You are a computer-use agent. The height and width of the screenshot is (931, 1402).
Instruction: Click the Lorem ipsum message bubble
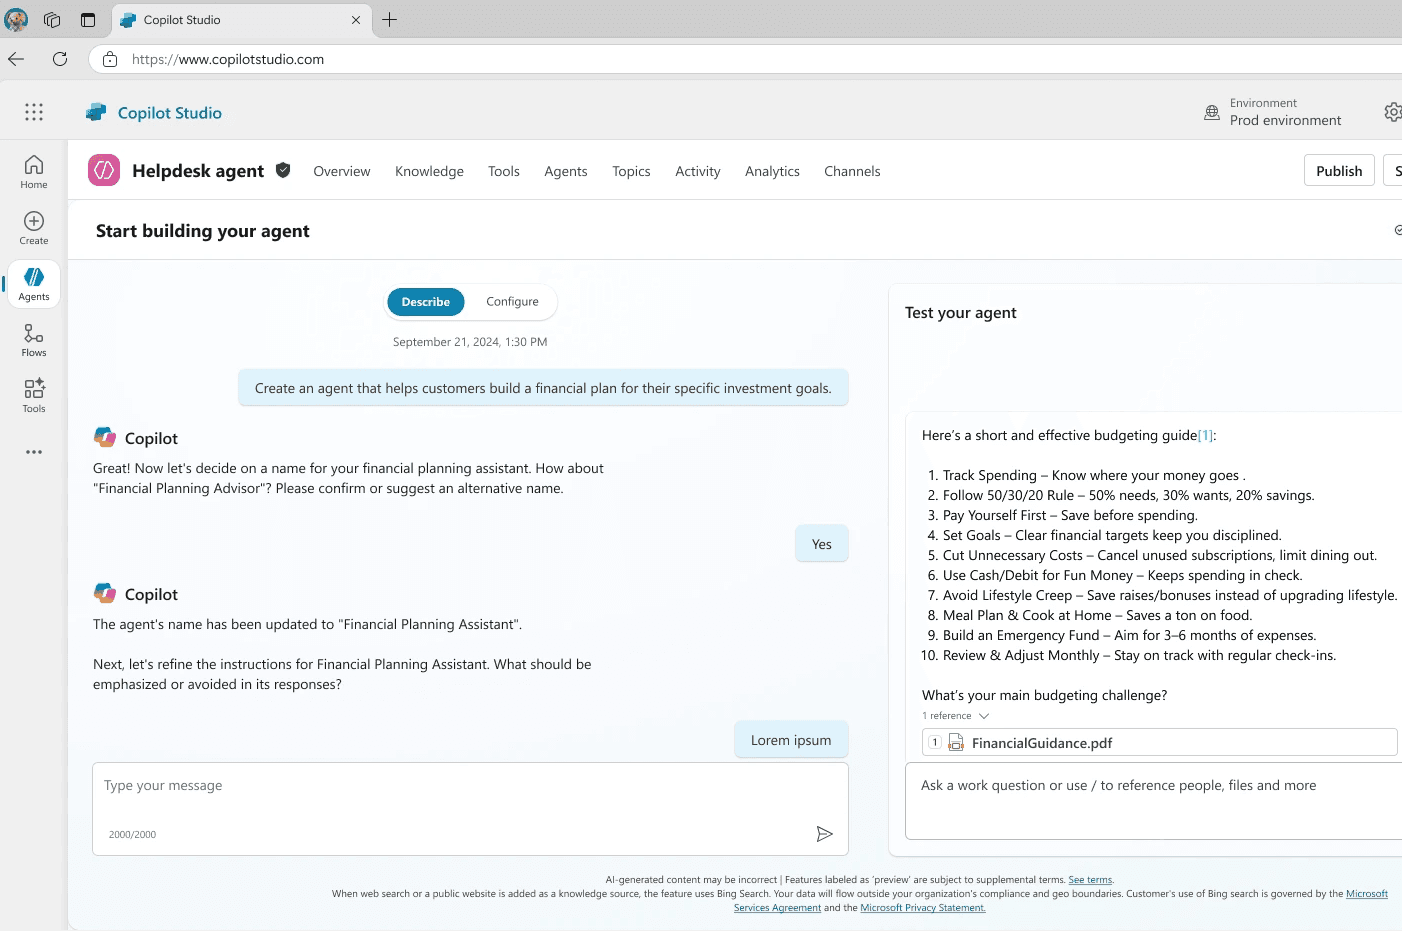point(791,740)
